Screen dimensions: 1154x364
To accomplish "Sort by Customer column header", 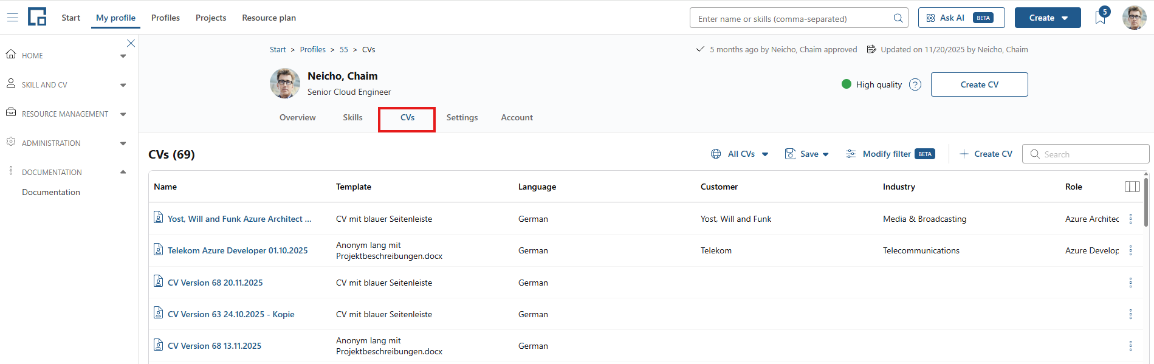I will tap(719, 187).
